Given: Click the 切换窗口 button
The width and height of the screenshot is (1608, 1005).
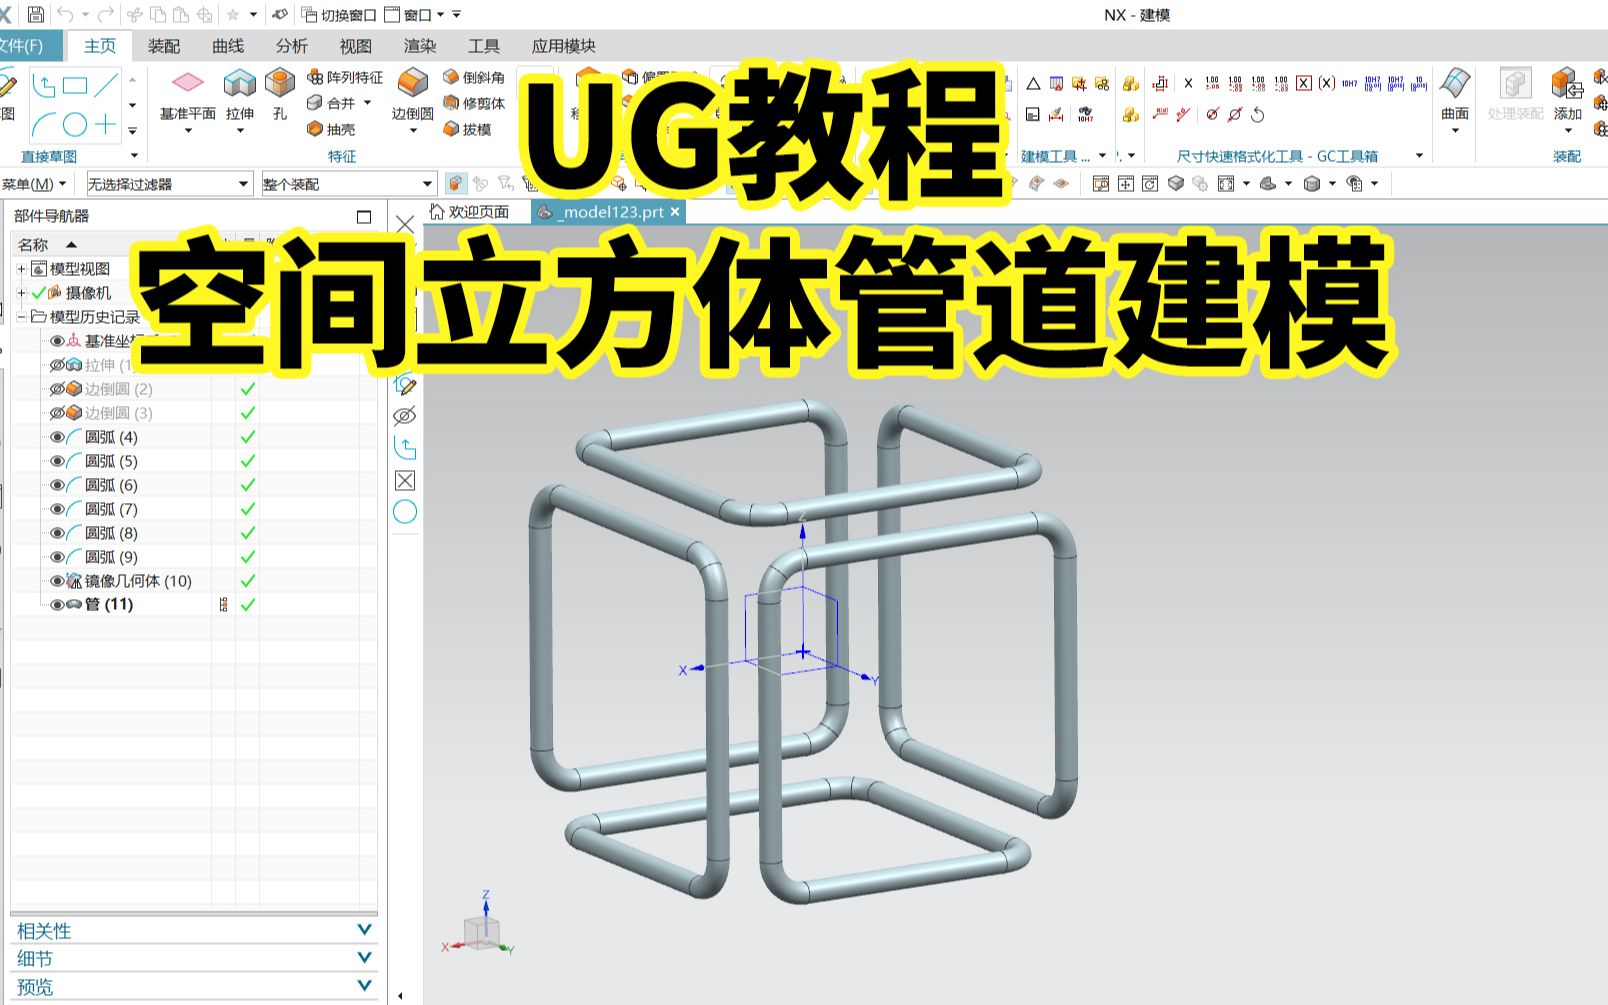Looking at the screenshot, I should click(x=339, y=14).
